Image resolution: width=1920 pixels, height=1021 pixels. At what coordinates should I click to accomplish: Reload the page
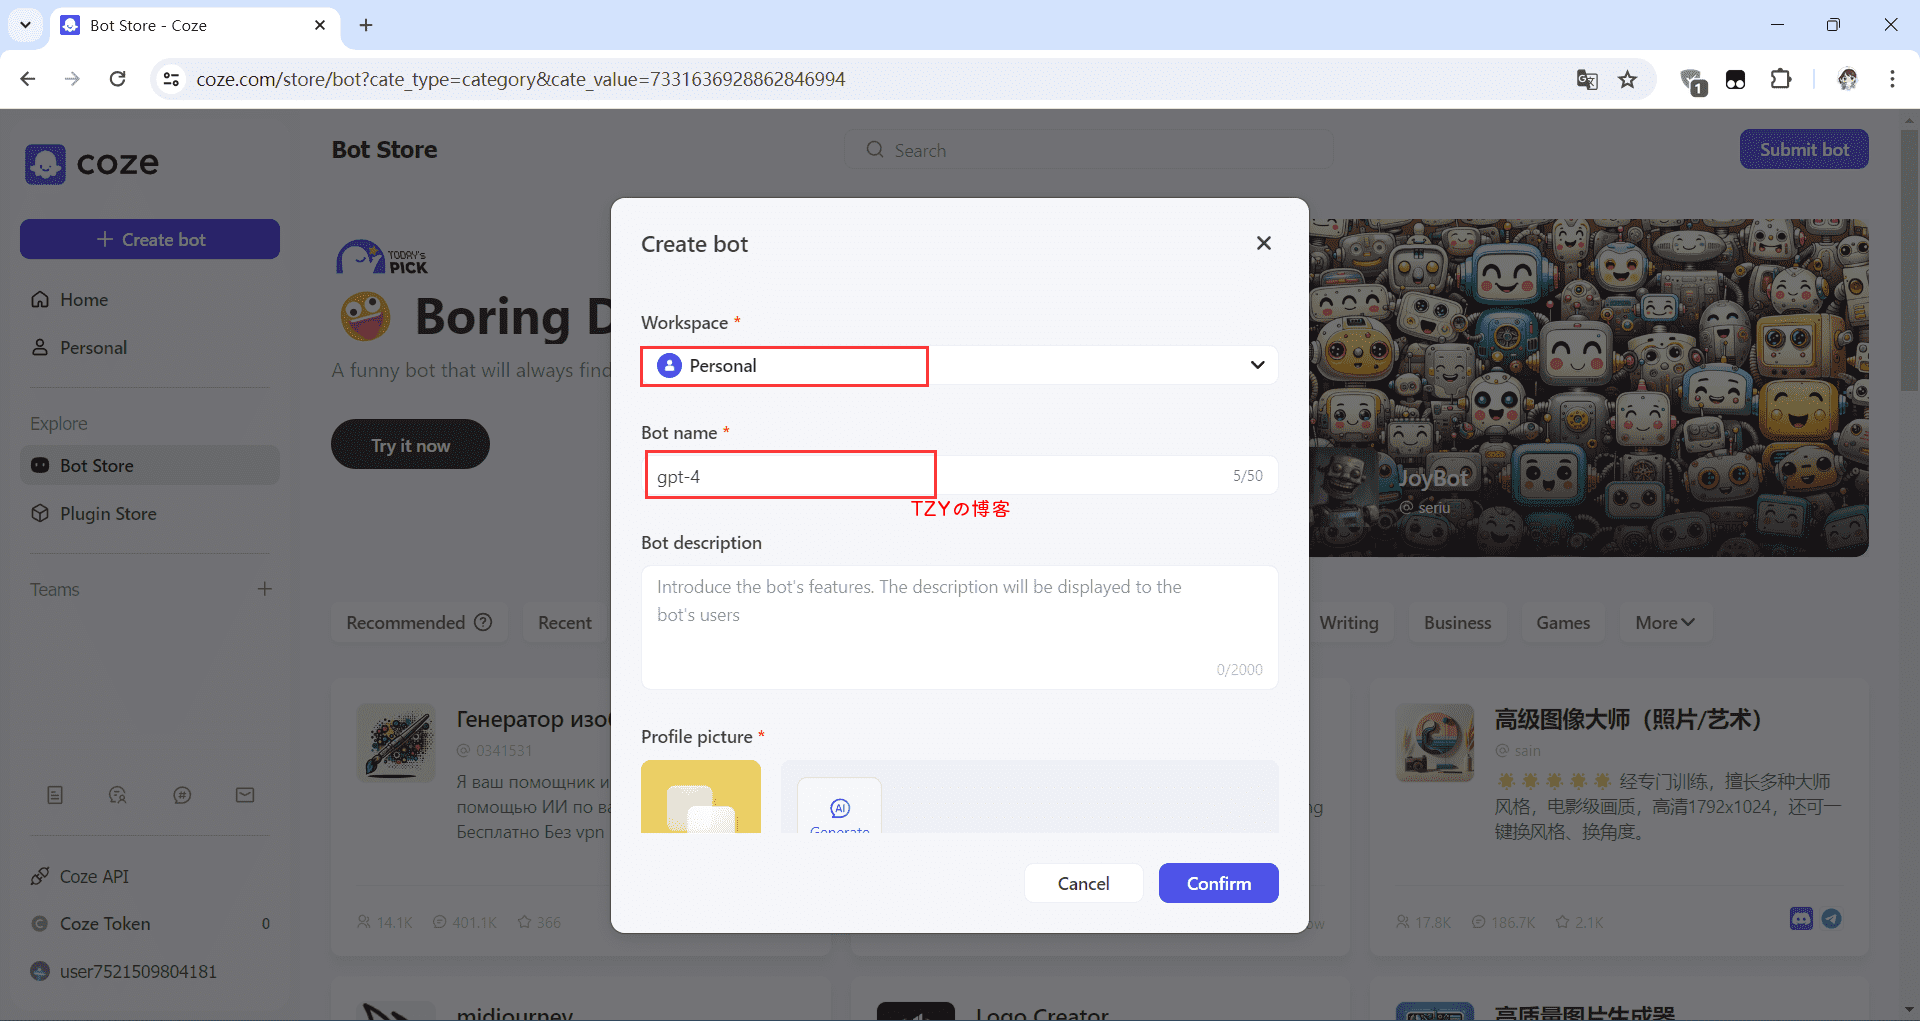(117, 79)
